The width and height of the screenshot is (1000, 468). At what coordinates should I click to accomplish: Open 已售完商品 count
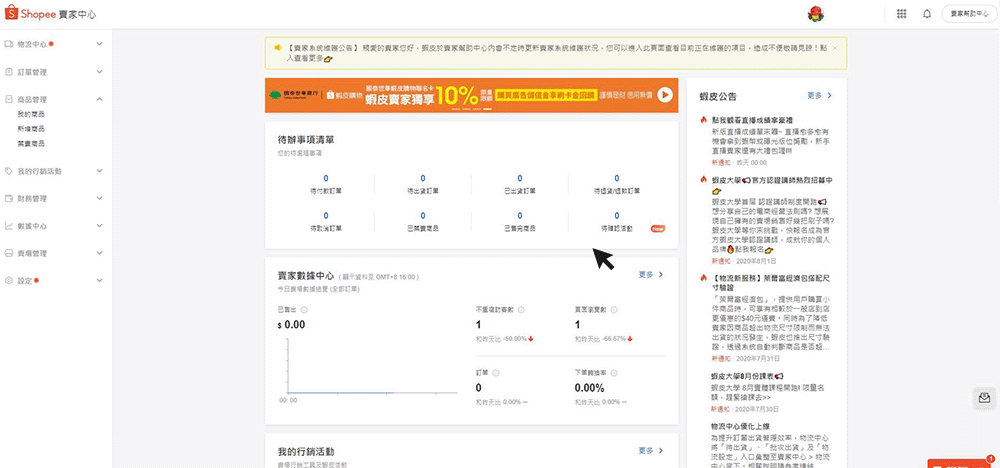(520, 216)
